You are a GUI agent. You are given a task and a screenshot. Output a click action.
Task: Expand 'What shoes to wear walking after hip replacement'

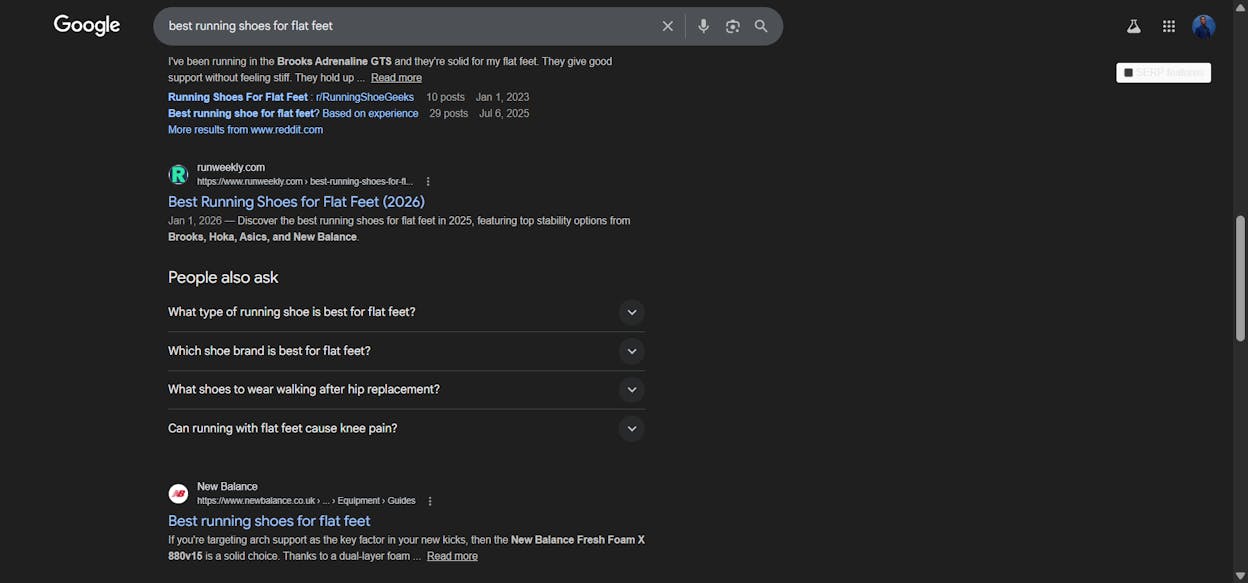pos(406,389)
